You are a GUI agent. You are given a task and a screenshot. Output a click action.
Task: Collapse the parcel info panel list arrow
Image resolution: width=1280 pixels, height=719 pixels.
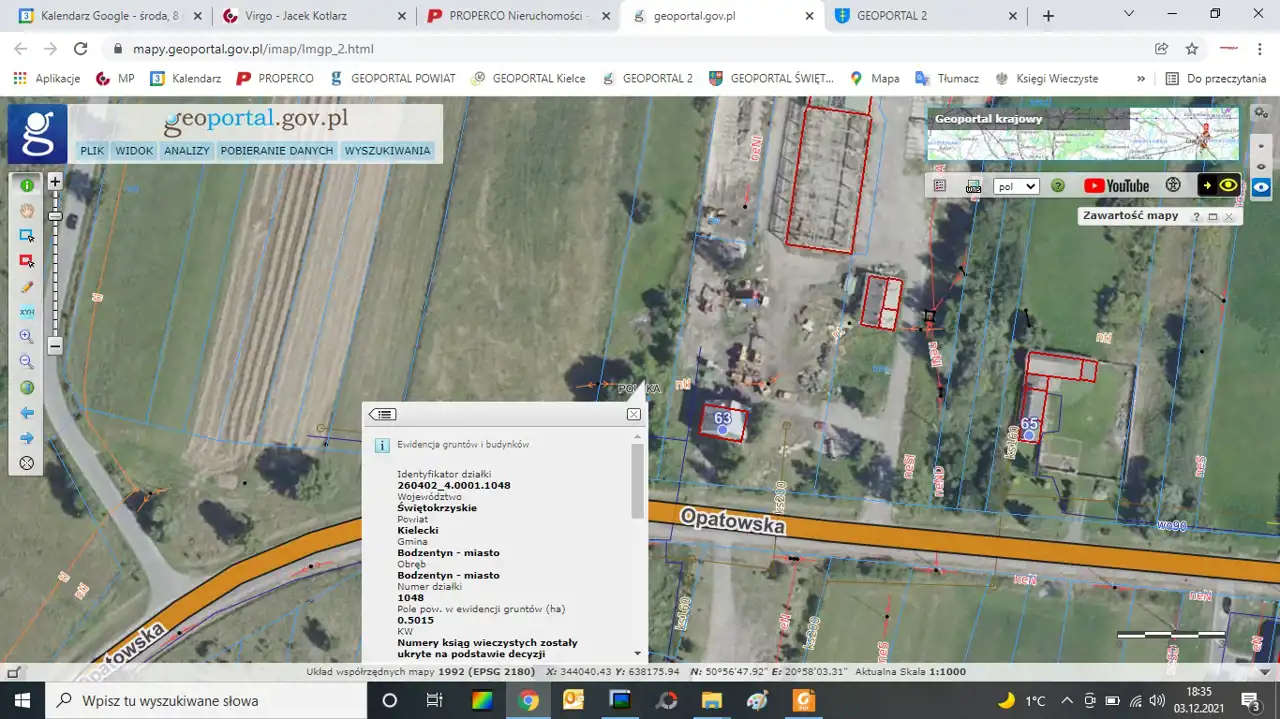[x=382, y=414]
